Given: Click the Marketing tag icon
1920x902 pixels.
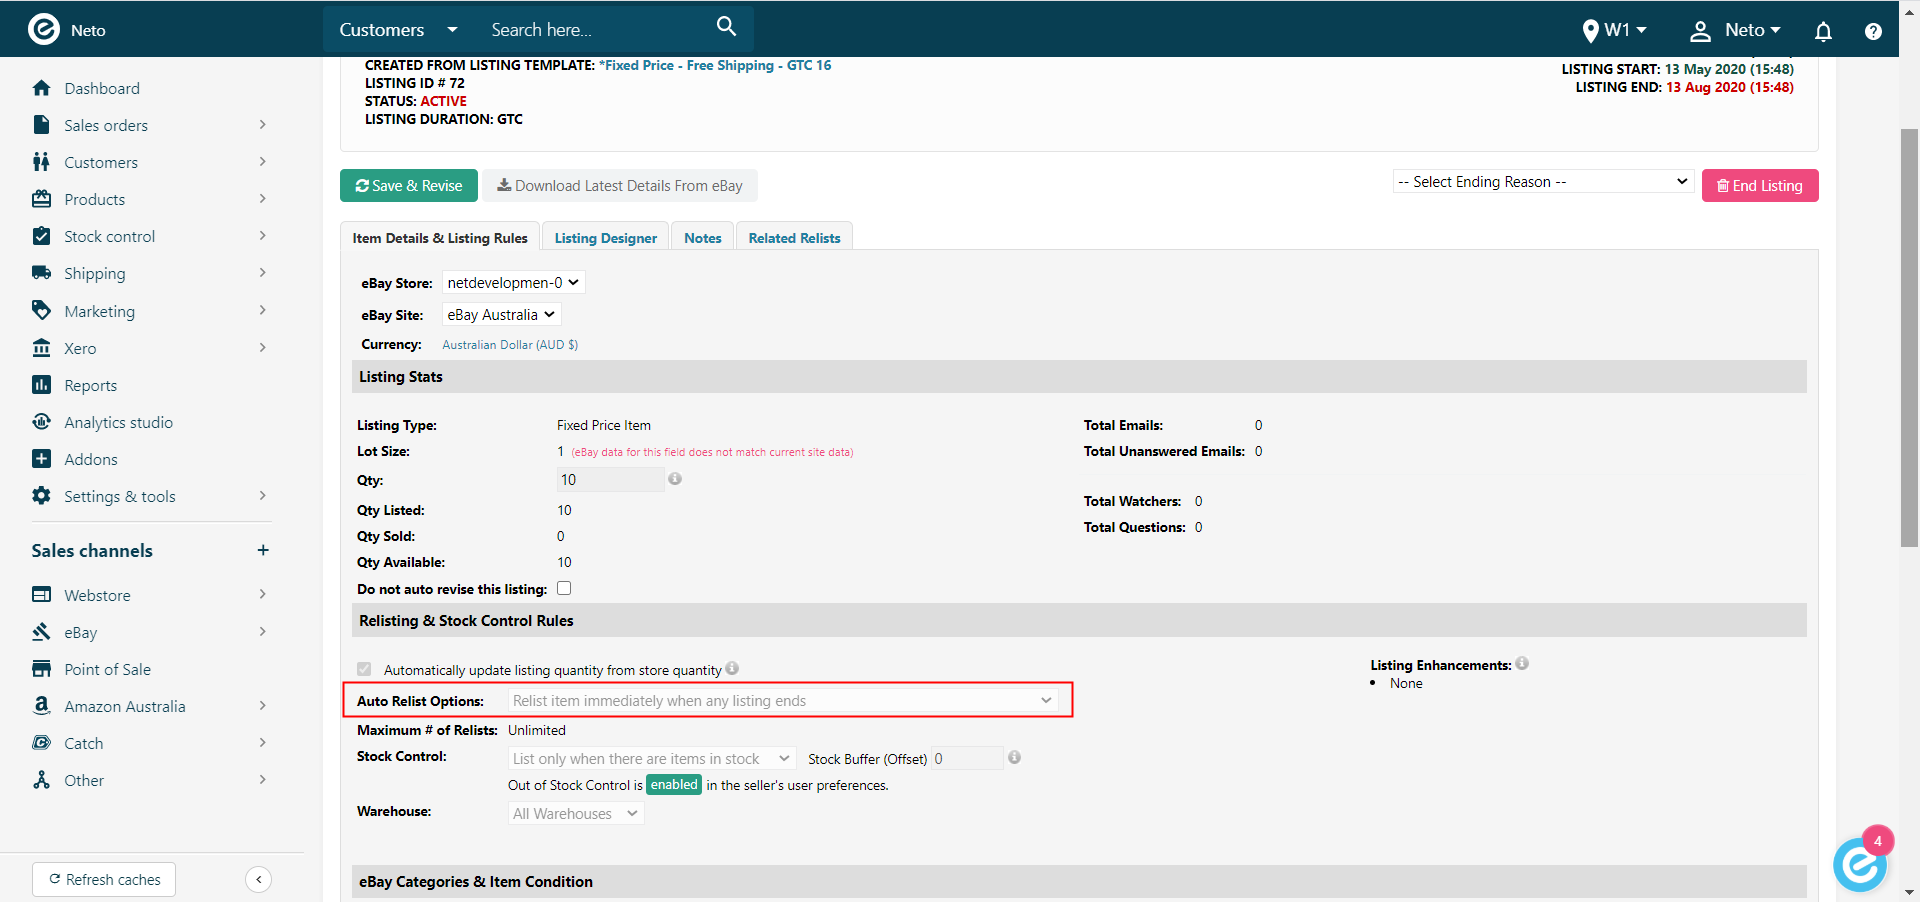Looking at the screenshot, I should coord(41,310).
